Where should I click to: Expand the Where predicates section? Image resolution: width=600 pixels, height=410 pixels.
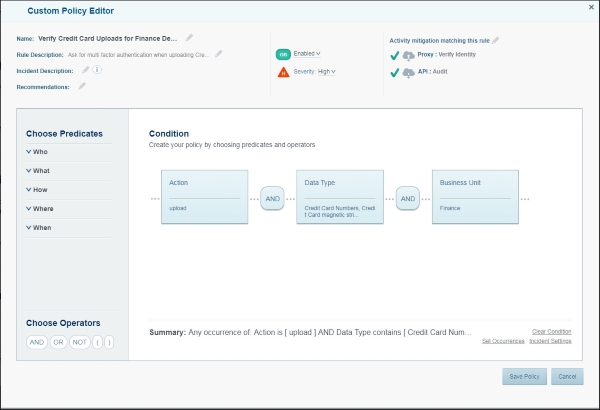(43, 208)
